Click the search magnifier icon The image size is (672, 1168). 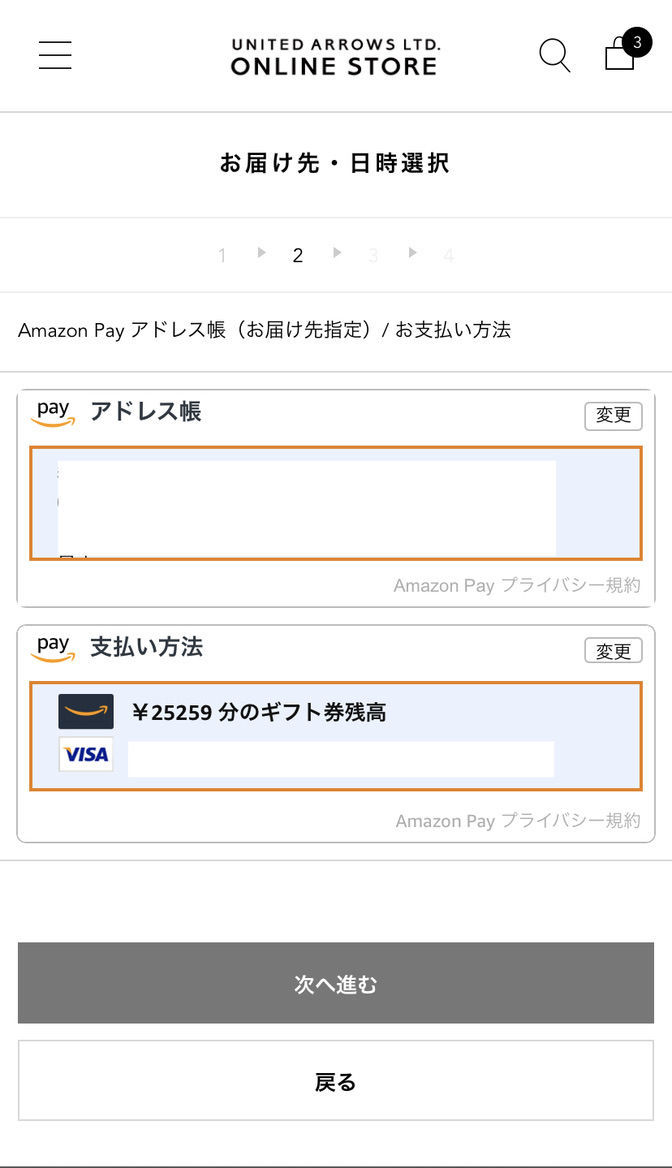click(555, 57)
